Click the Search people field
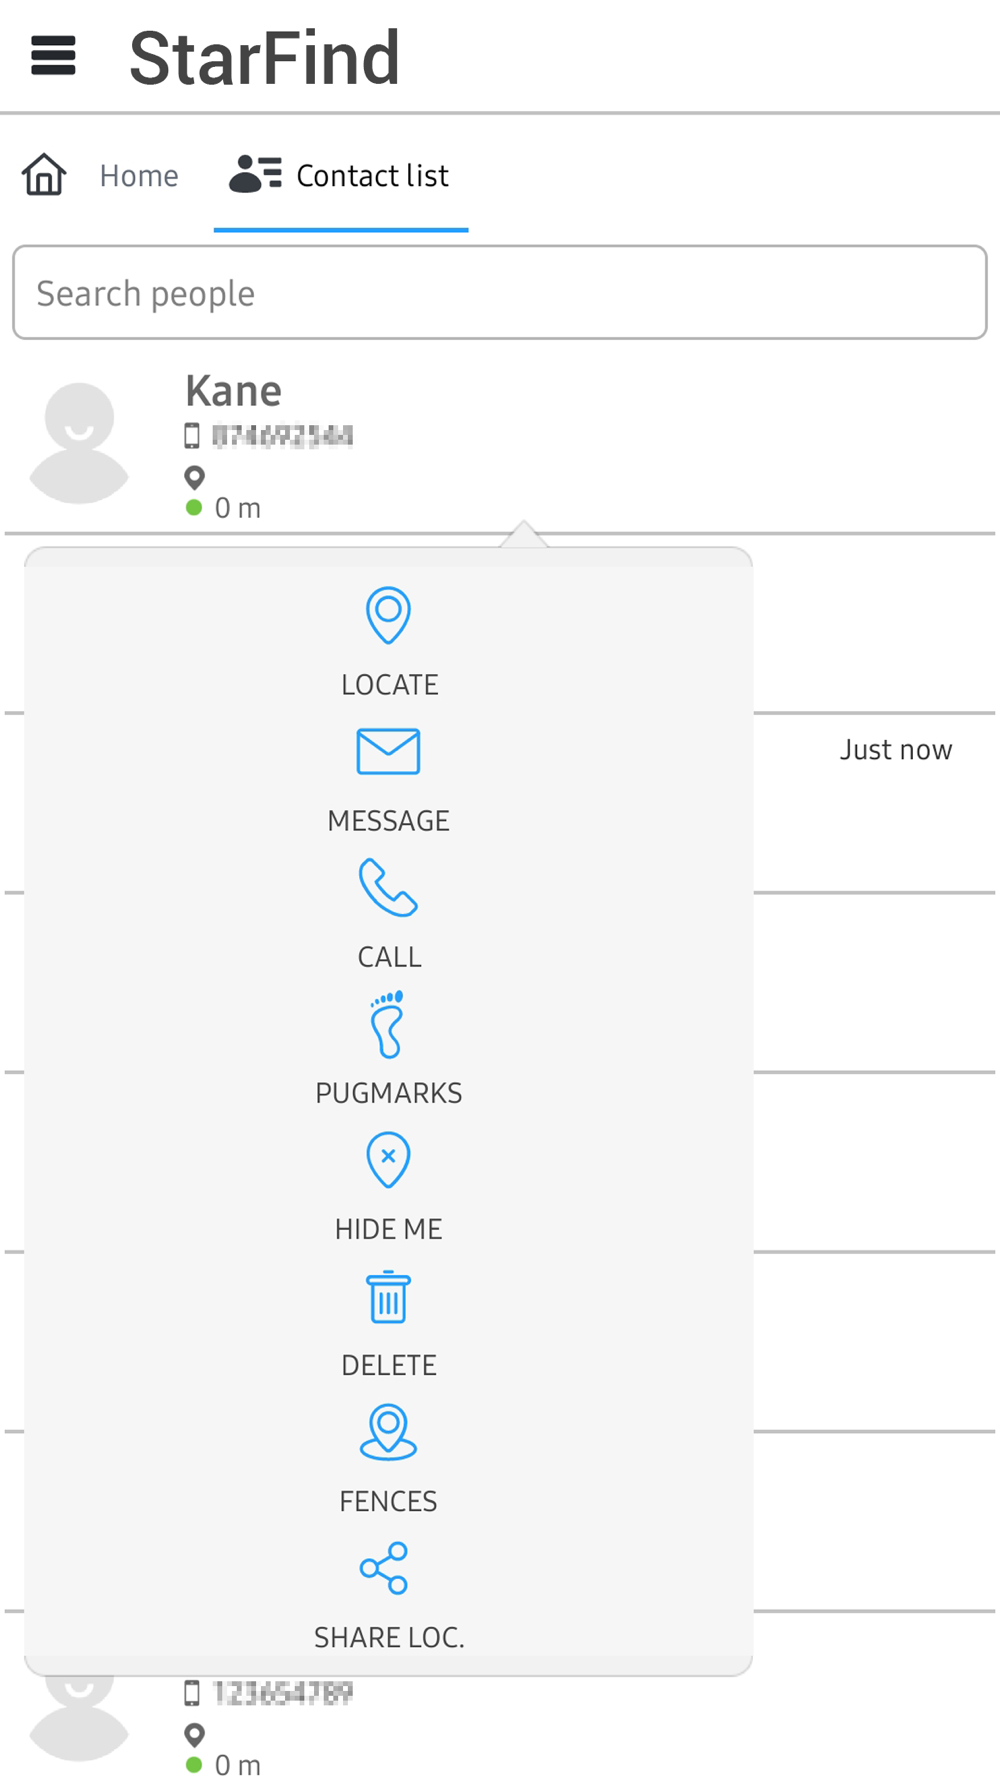 [500, 293]
